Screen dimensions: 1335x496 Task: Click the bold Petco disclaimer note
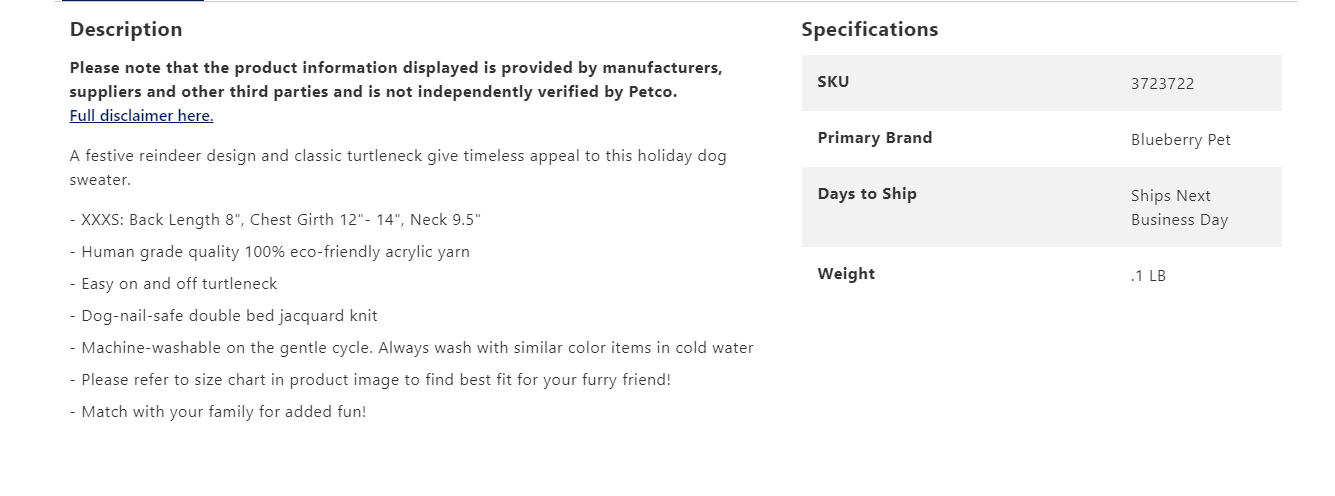point(395,80)
